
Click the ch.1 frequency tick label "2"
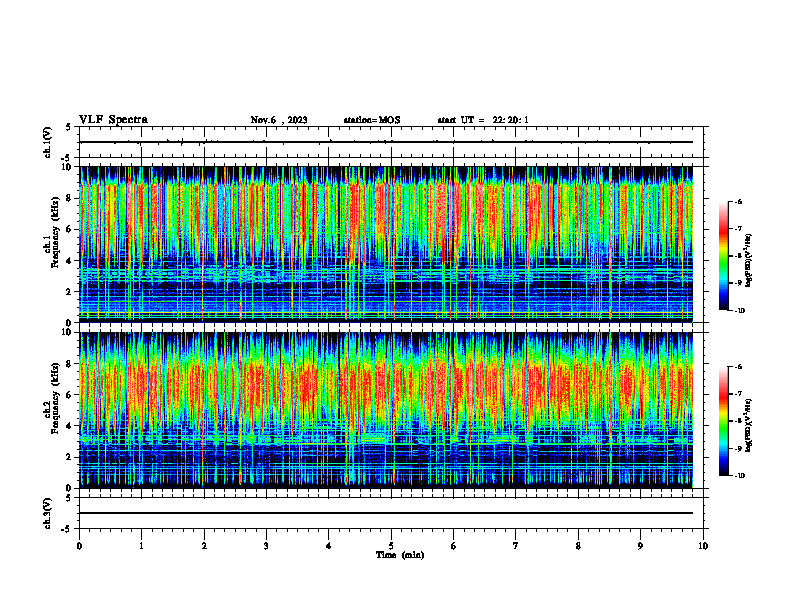point(70,292)
